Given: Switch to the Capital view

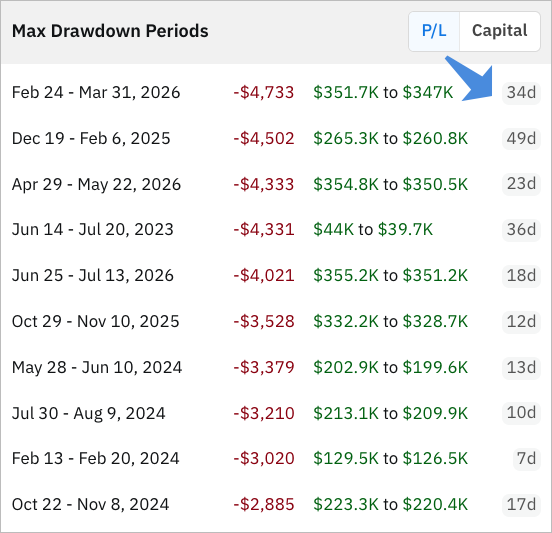Looking at the screenshot, I should pyautogui.click(x=500, y=31).
